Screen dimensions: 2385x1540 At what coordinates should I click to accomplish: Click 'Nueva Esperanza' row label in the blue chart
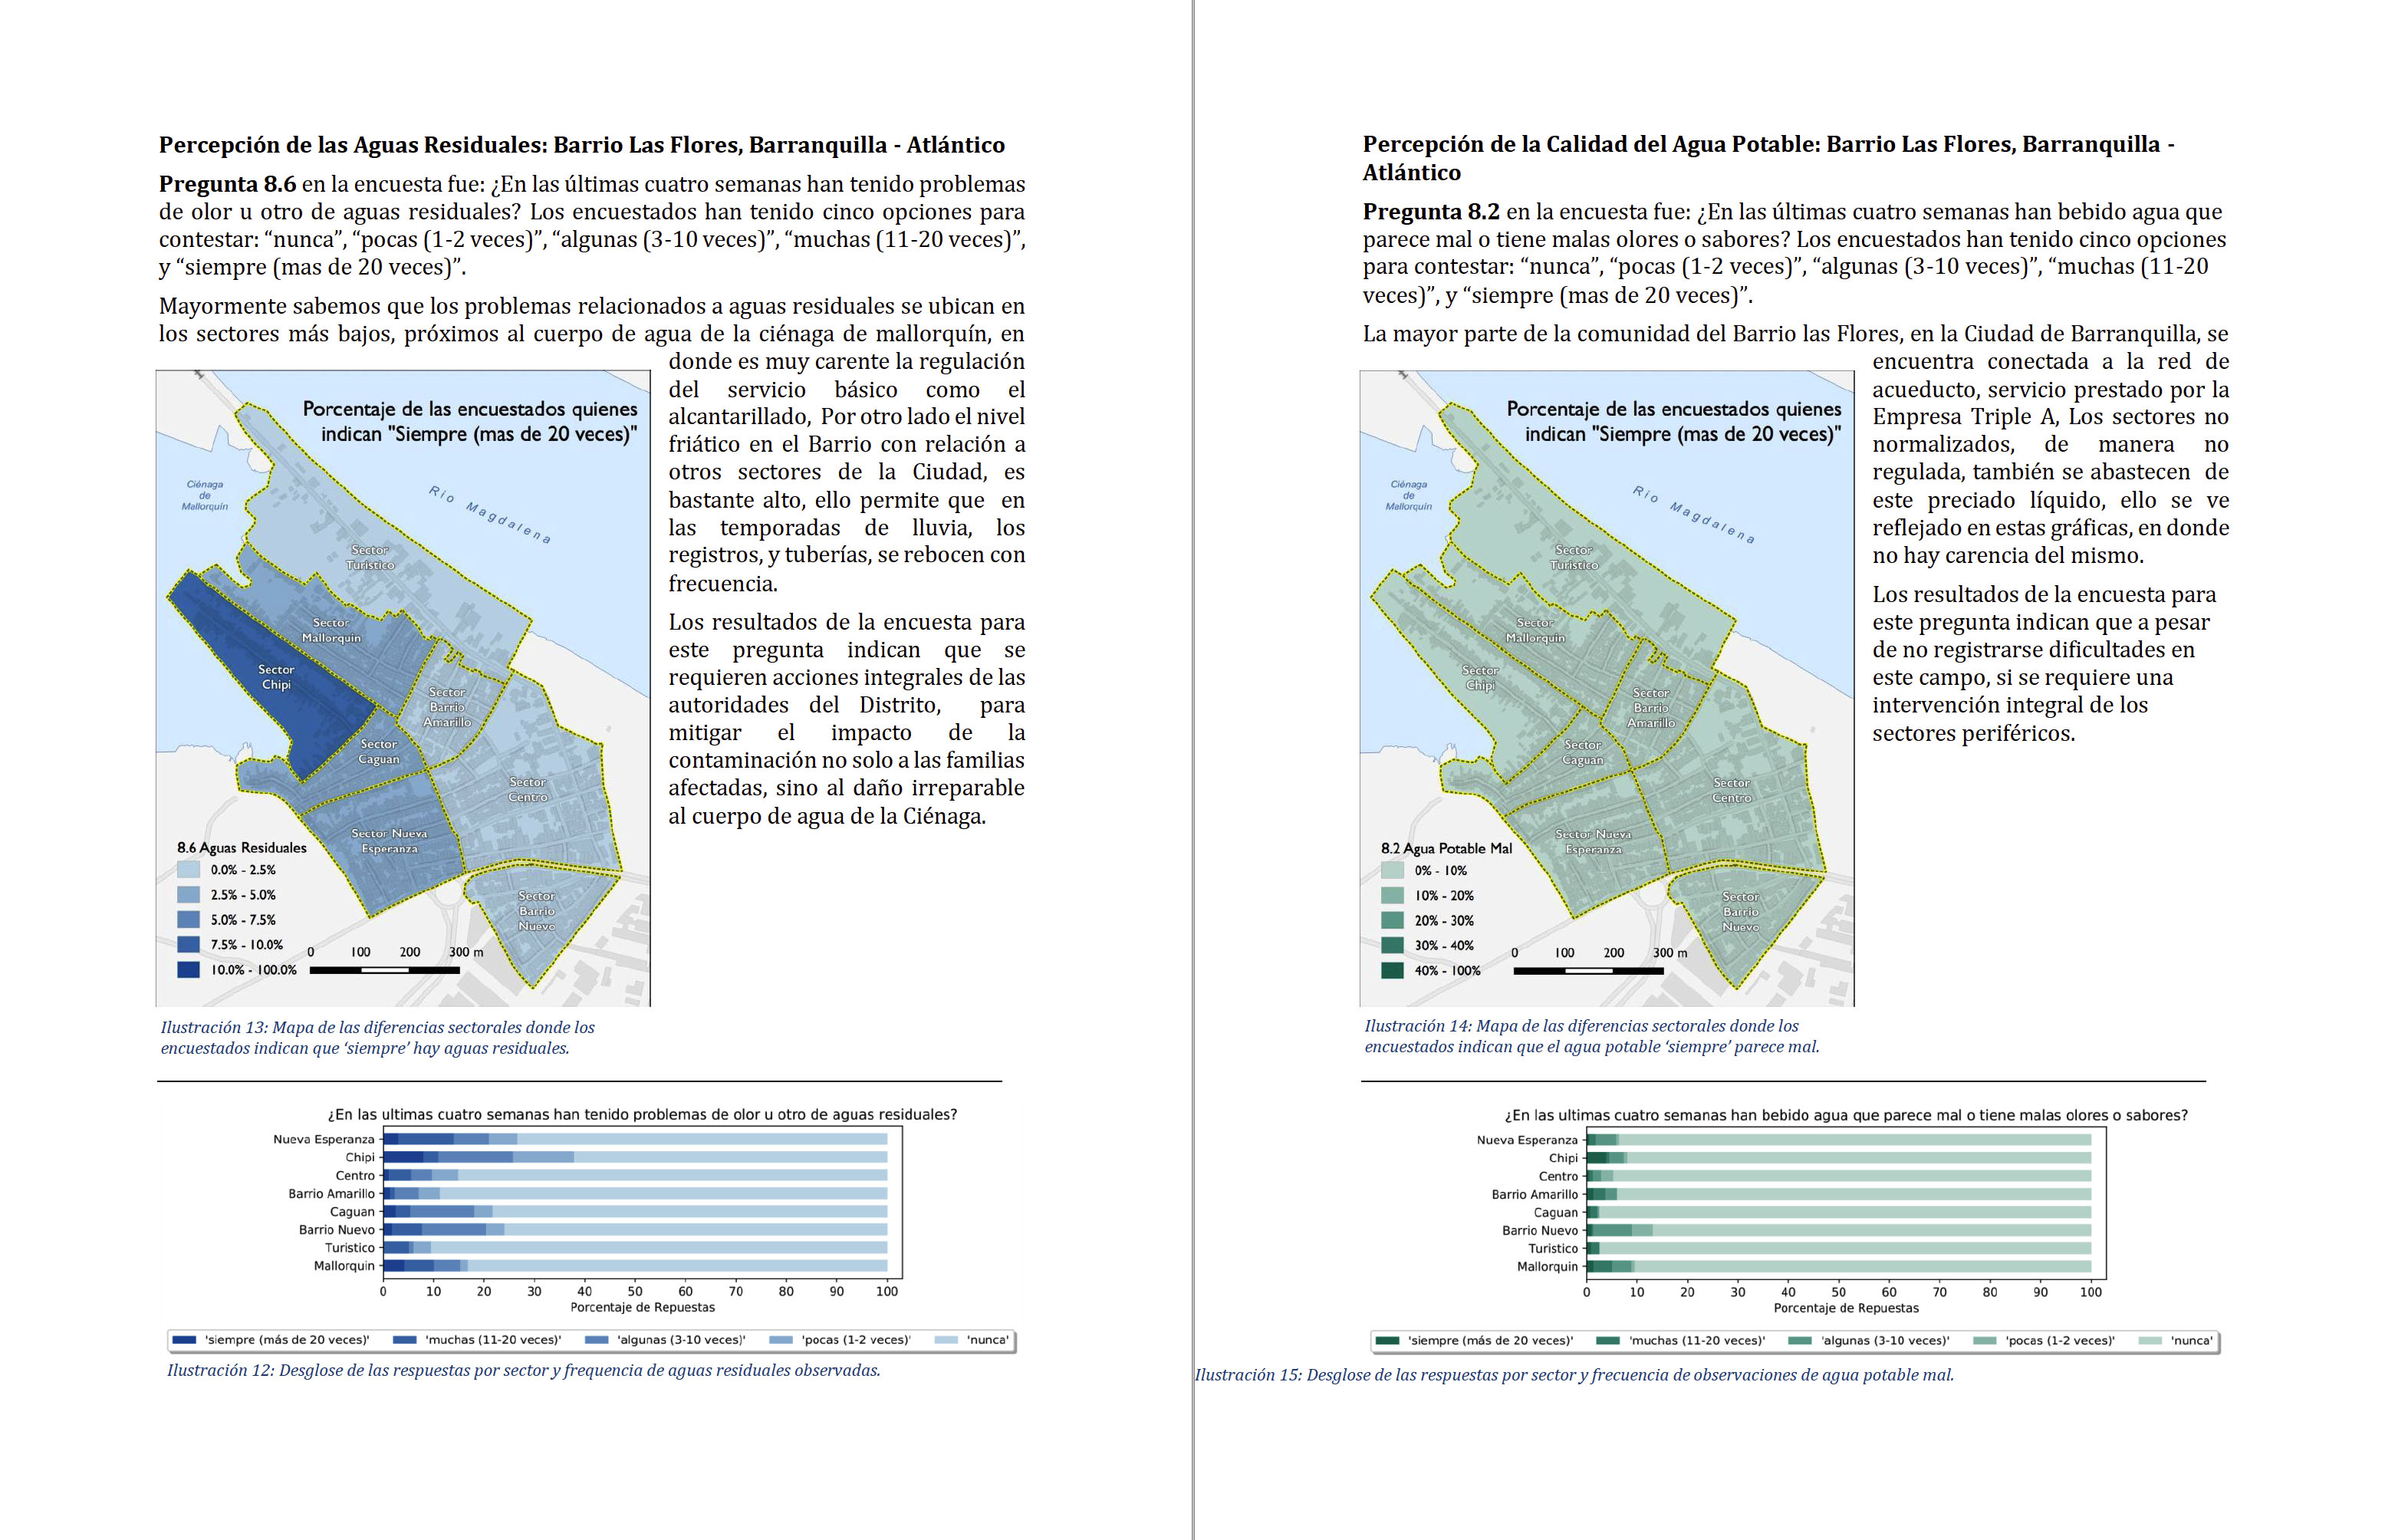click(324, 1139)
